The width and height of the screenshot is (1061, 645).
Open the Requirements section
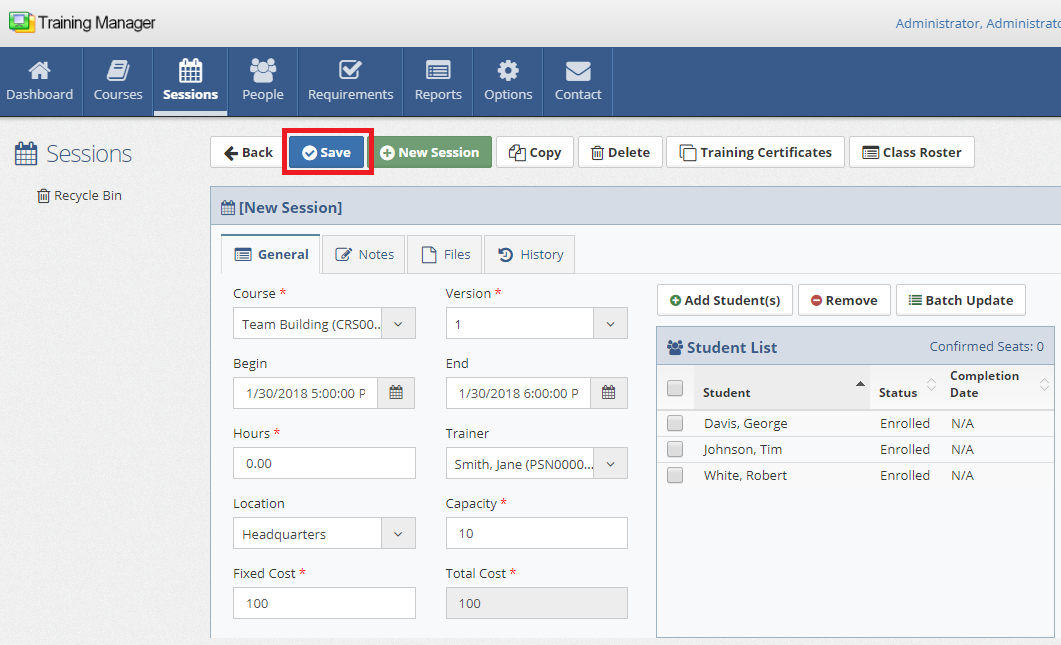pyautogui.click(x=349, y=80)
